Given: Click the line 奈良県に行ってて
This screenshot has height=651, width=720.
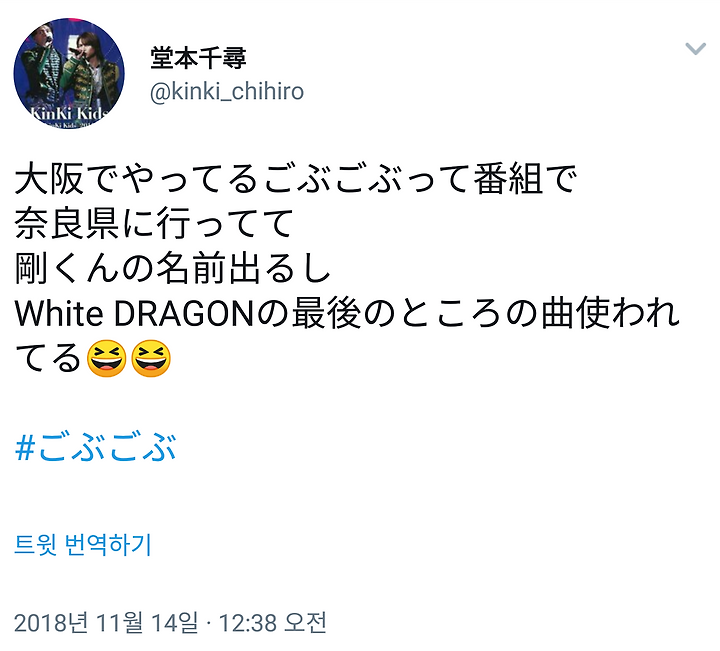Looking at the screenshot, I should pyautogui.click(x=154, y=224).
